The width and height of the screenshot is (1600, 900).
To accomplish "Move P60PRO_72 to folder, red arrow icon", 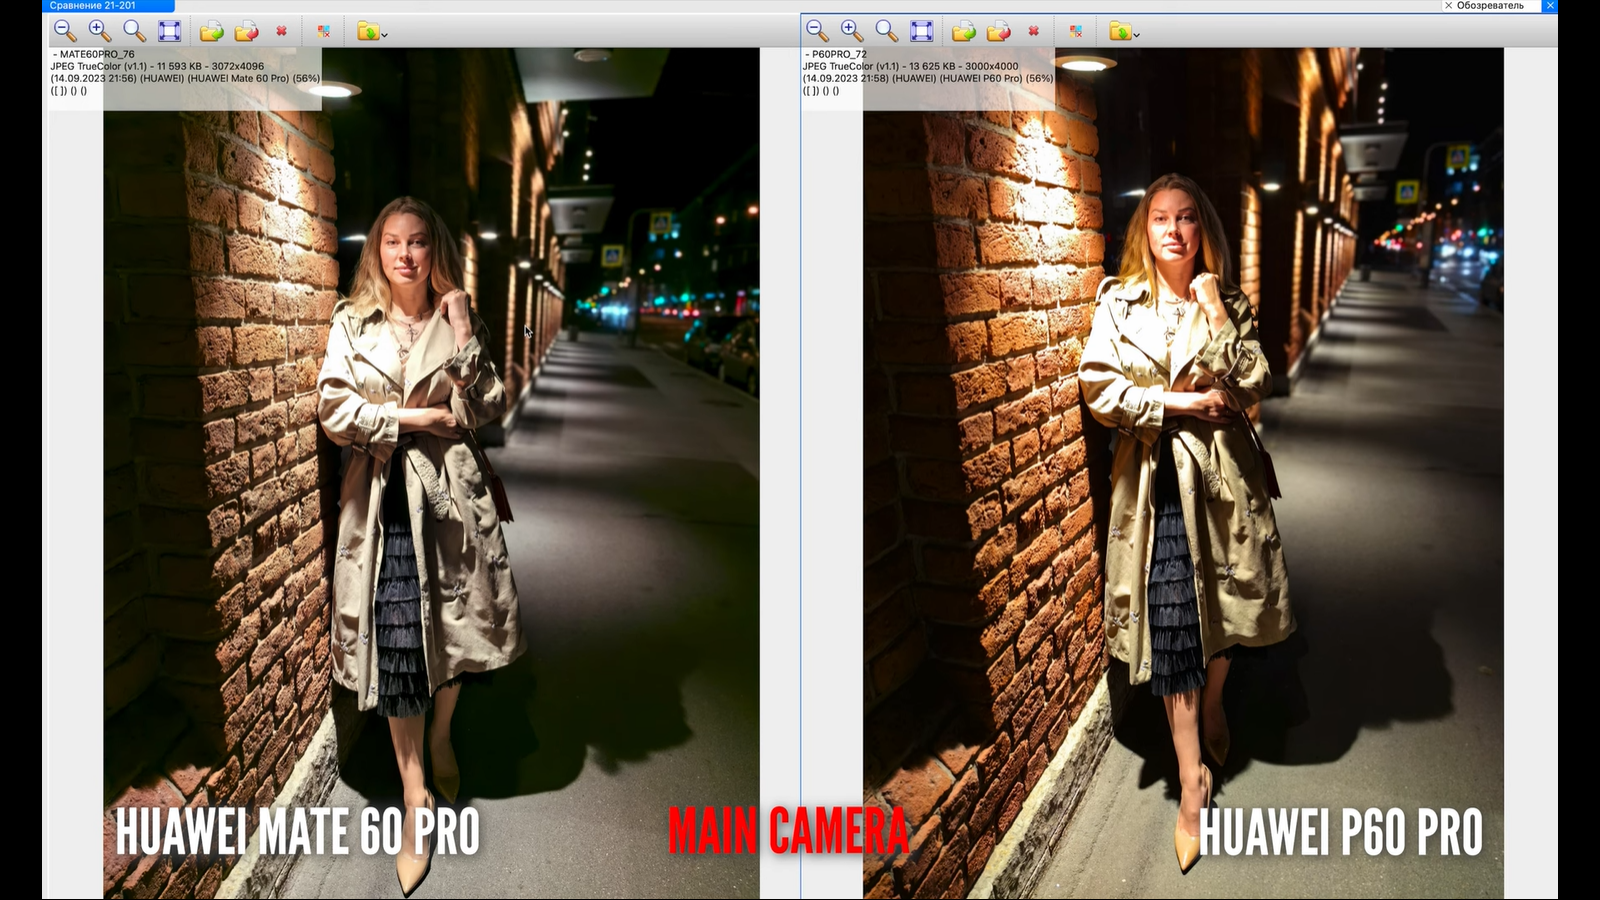I will (998, 31).
